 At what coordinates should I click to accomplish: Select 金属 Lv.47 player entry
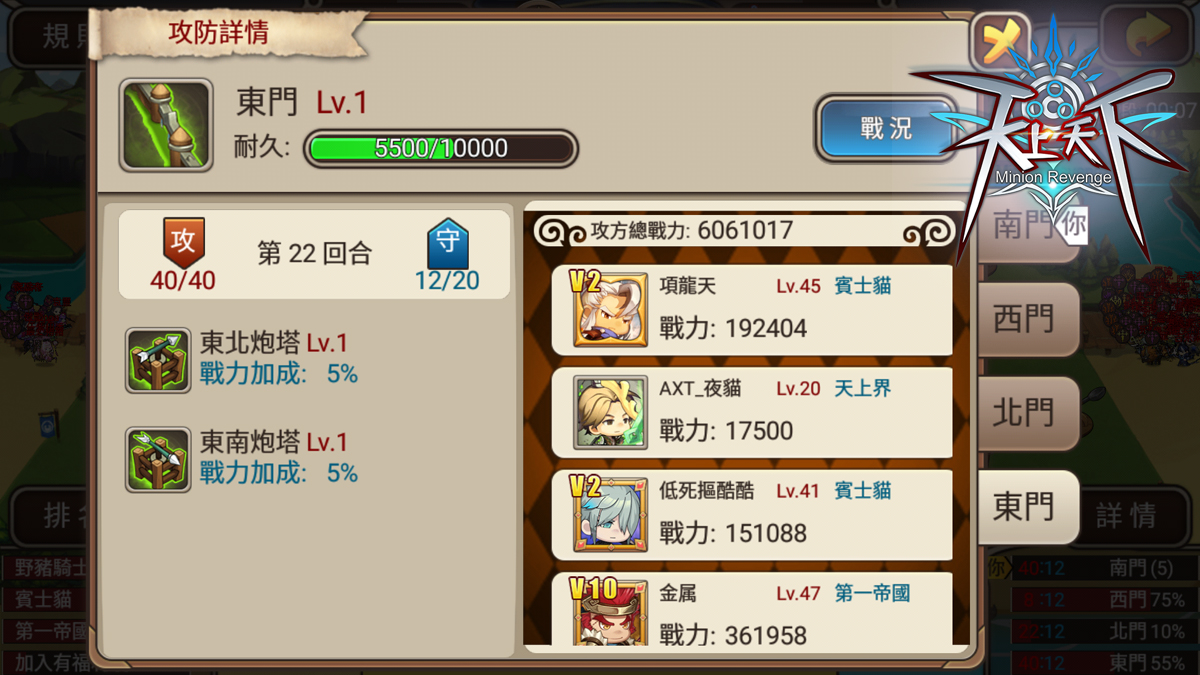[x=752, y=608]
